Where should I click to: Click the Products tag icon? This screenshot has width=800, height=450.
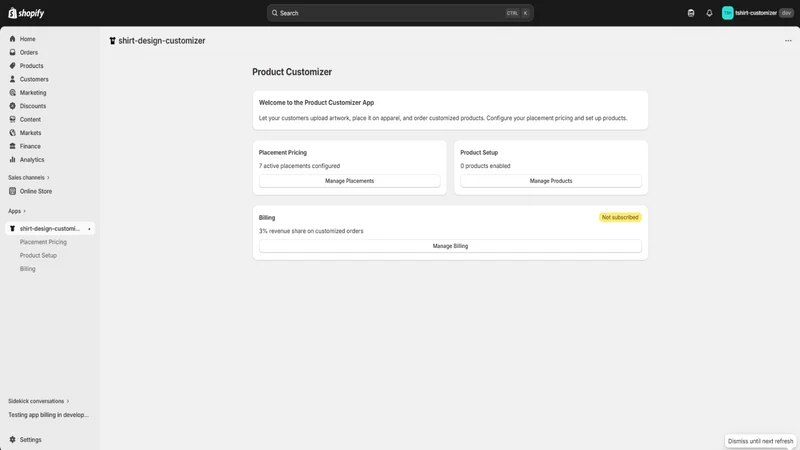point(12,65)
